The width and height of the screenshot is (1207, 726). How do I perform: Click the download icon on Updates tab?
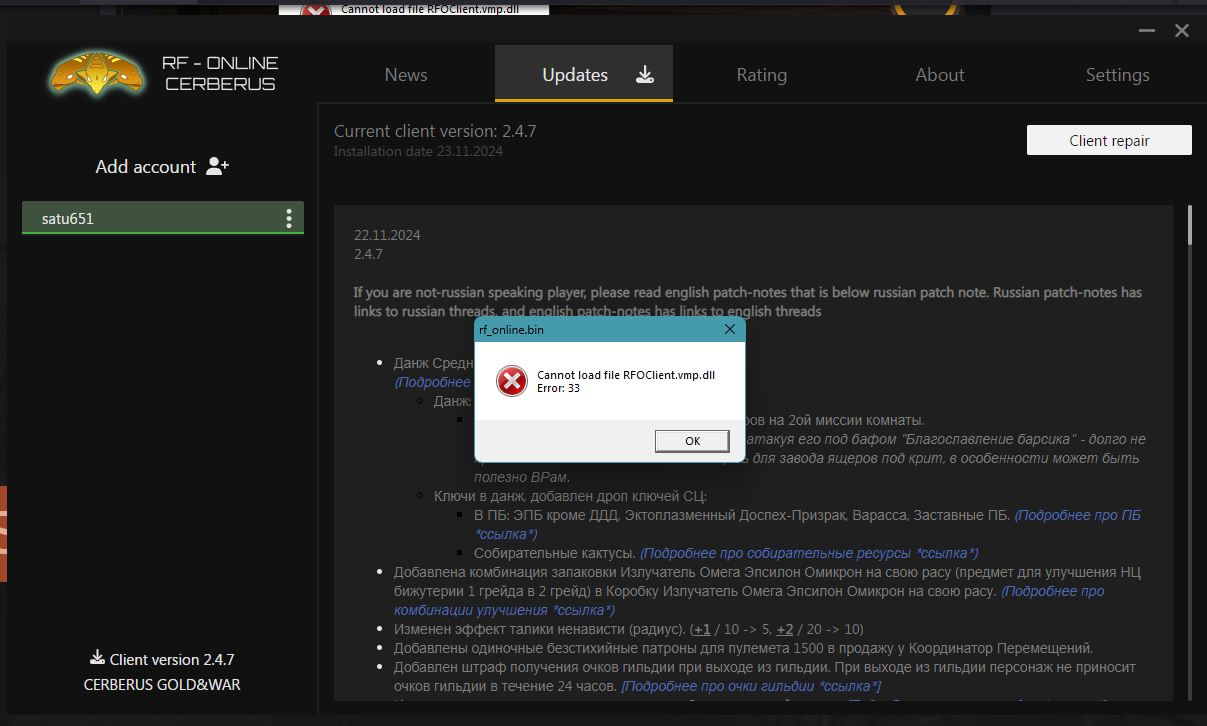645,74
